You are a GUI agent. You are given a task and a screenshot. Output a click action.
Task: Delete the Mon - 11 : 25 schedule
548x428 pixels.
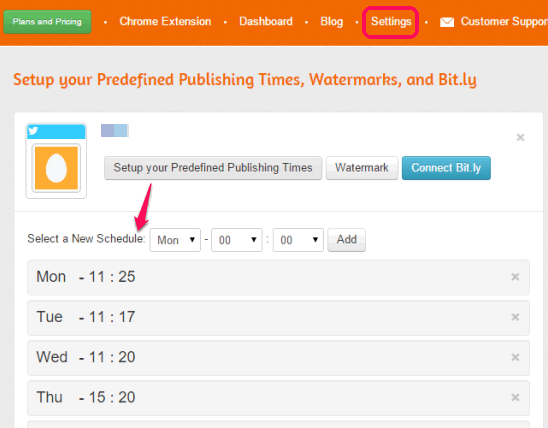coord(515,277)
